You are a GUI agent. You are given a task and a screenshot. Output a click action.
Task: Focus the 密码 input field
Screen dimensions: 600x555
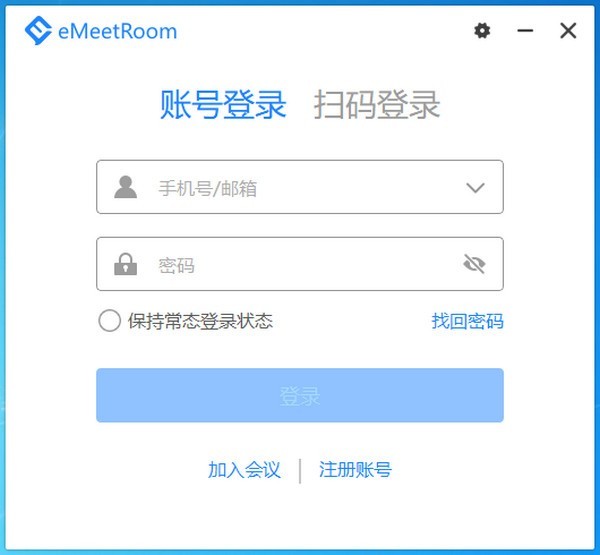coord(300,264)
